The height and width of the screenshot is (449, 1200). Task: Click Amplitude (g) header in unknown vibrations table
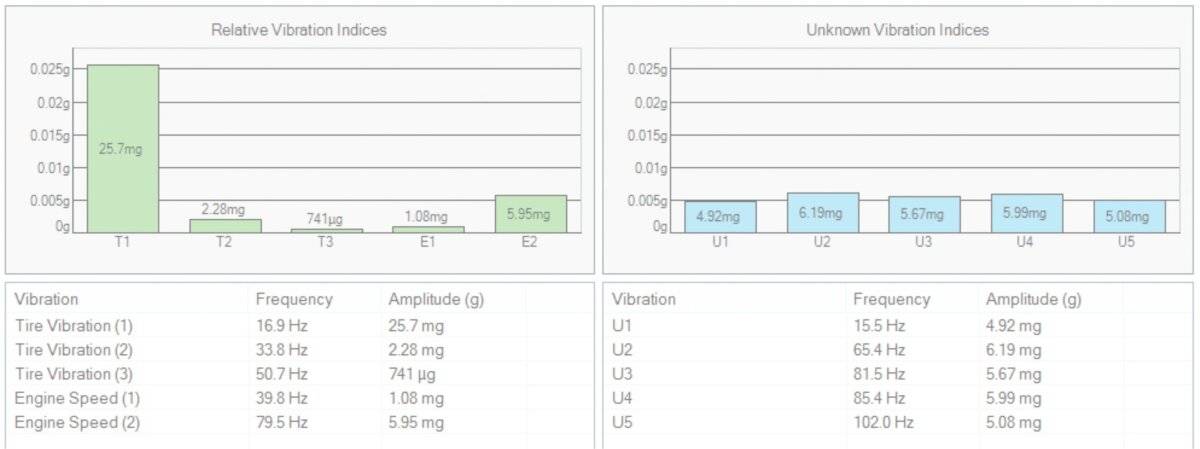pyautogui.click(x=1033, y=300)
